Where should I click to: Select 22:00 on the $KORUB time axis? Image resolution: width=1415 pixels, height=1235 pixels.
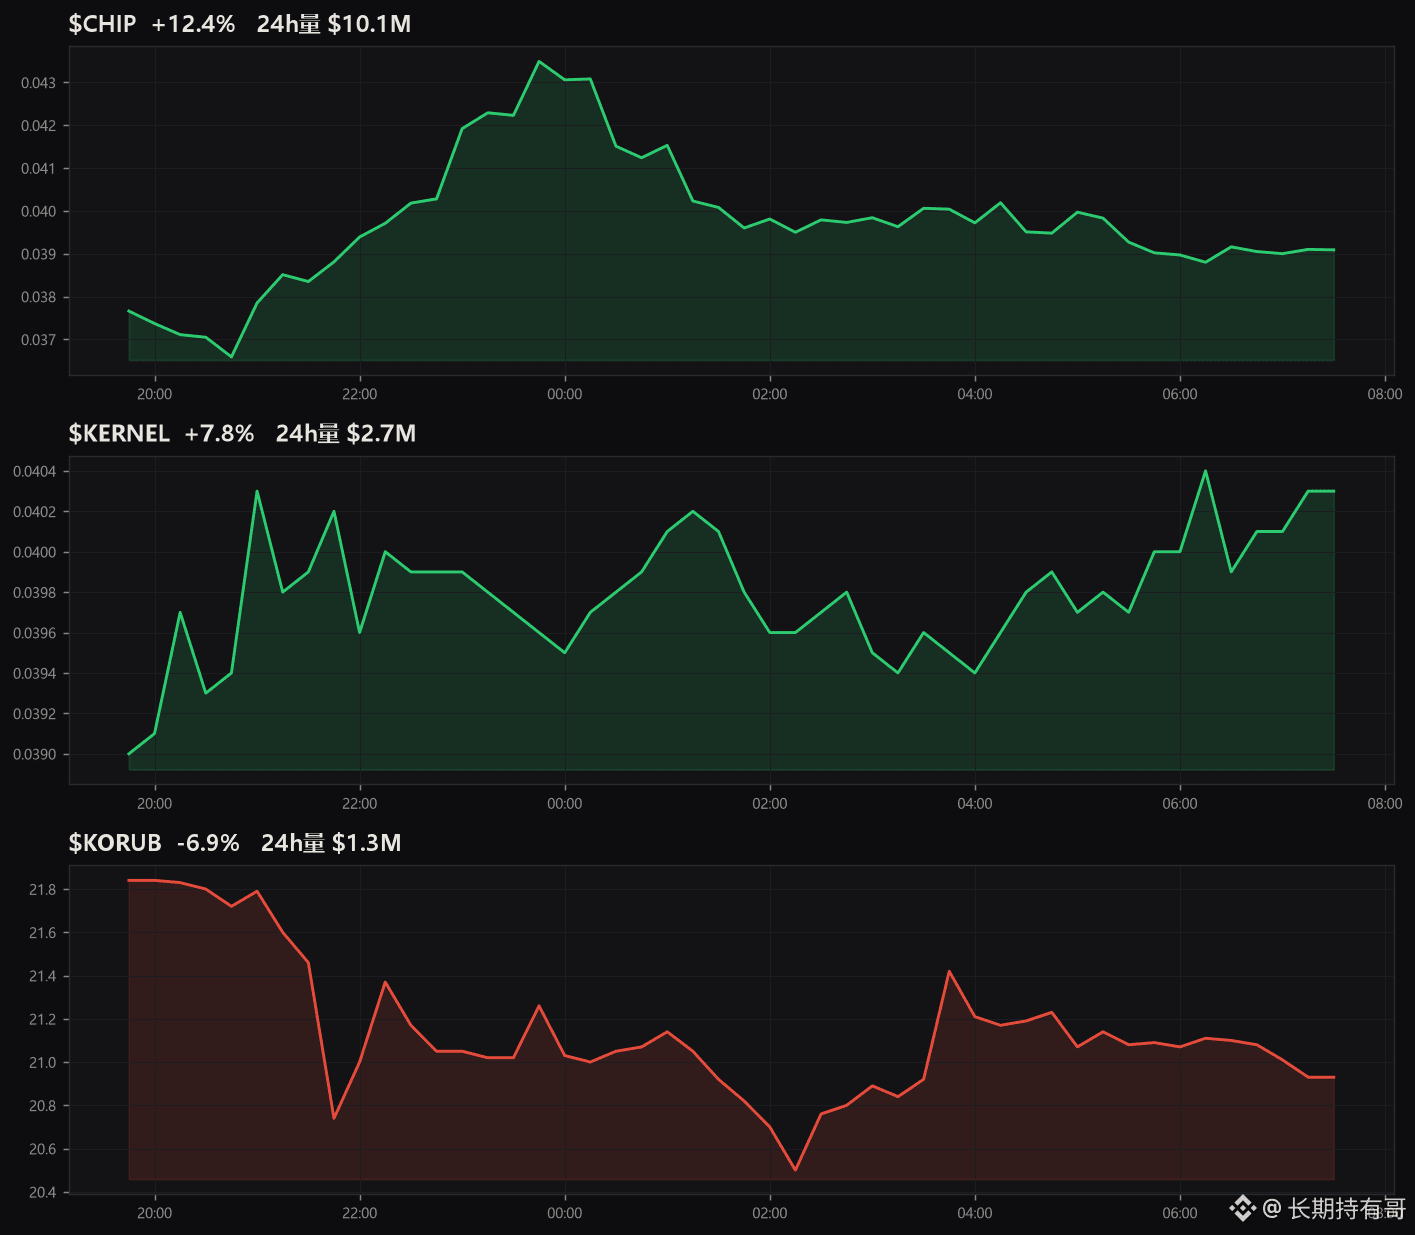tap(360, 1213)
